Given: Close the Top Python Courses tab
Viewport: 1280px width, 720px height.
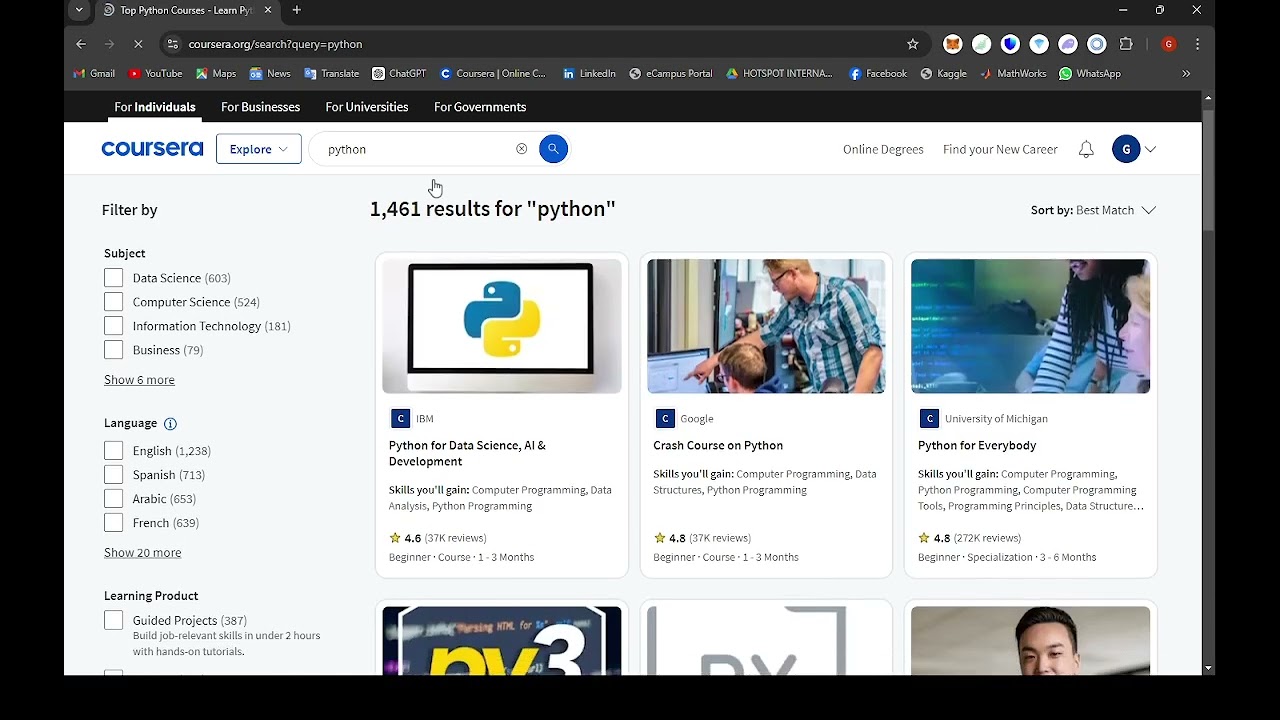Looking at the screenshot, I should [x=267, y=10].
